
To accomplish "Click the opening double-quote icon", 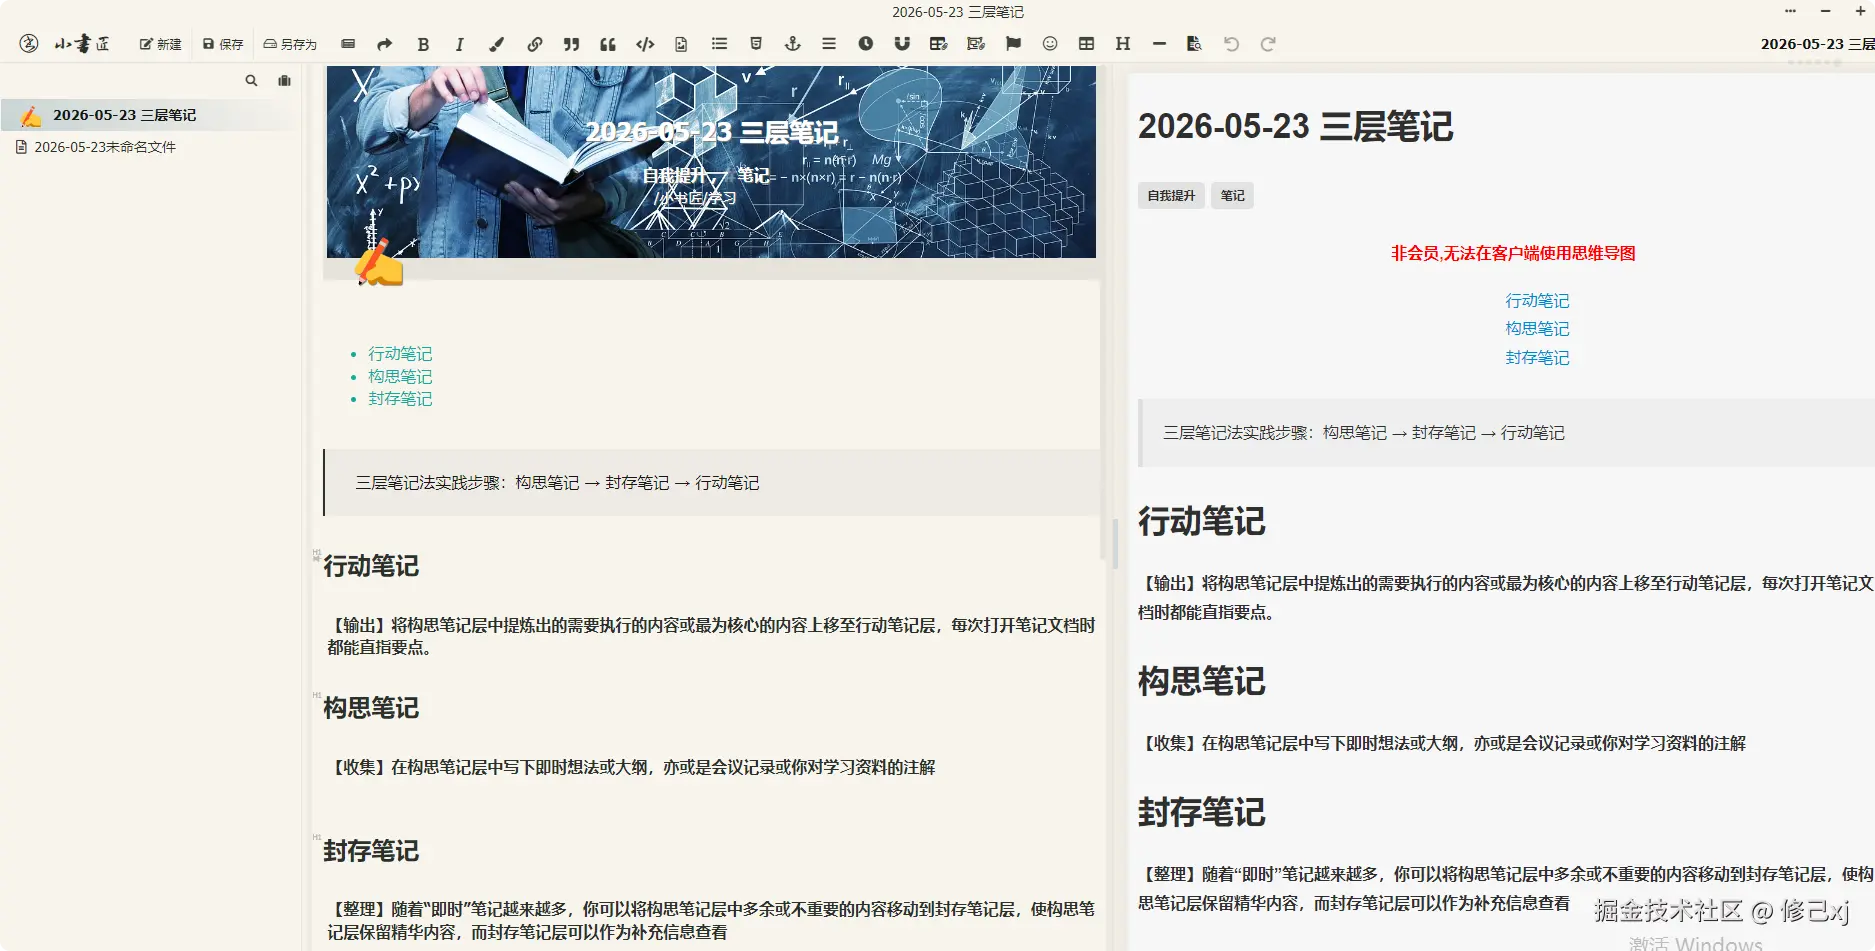I will tap(608, 44).
